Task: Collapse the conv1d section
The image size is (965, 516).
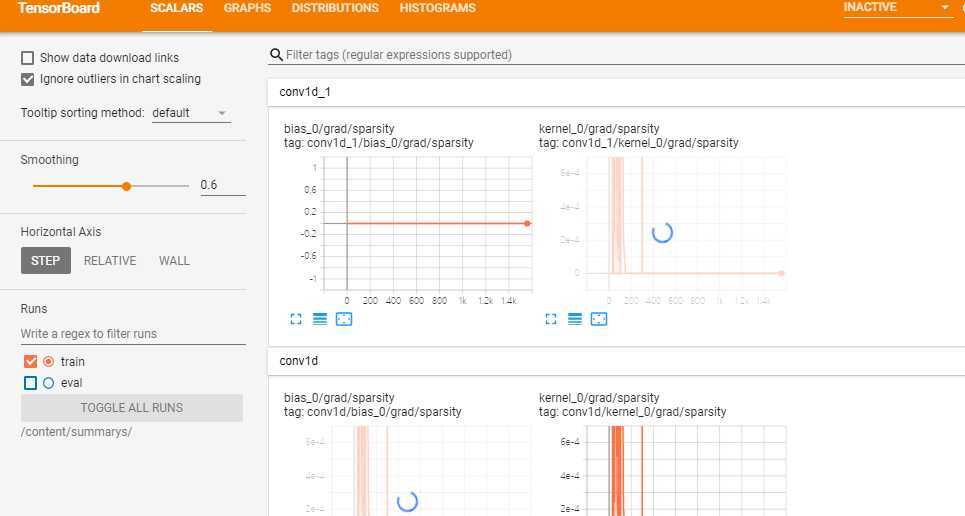Action: point(616,361)
